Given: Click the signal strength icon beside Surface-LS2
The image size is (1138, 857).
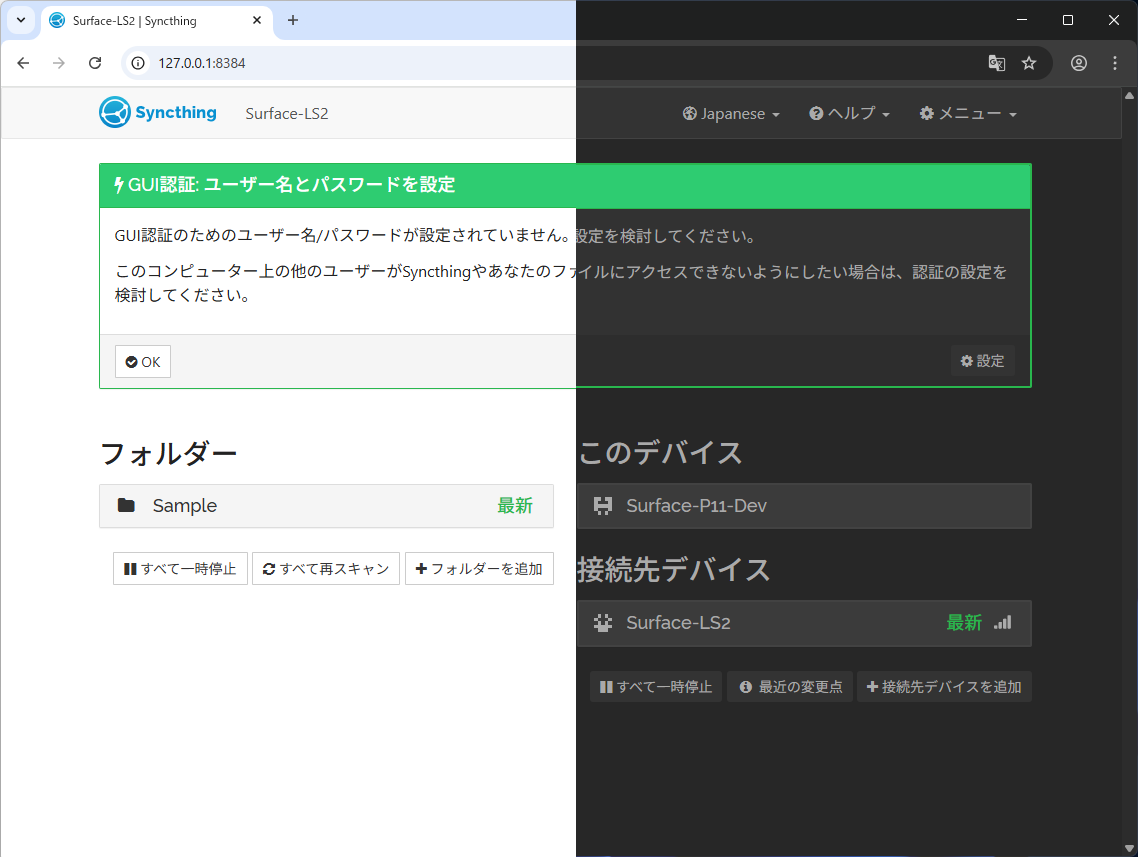Looking at the screenshot, I should (x=1003, y=622).
